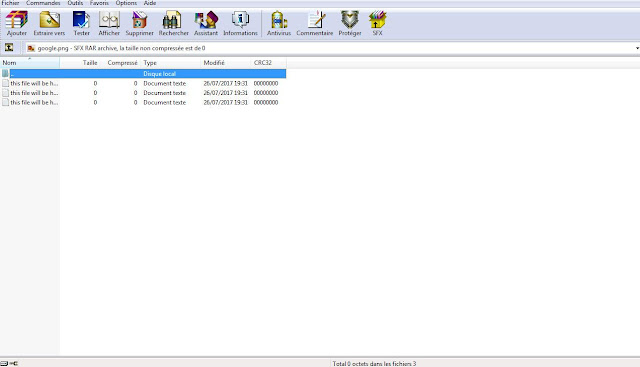Select the parent folder ".." row
This screenshot has height=367, width=640.
(x=143, y=73)
